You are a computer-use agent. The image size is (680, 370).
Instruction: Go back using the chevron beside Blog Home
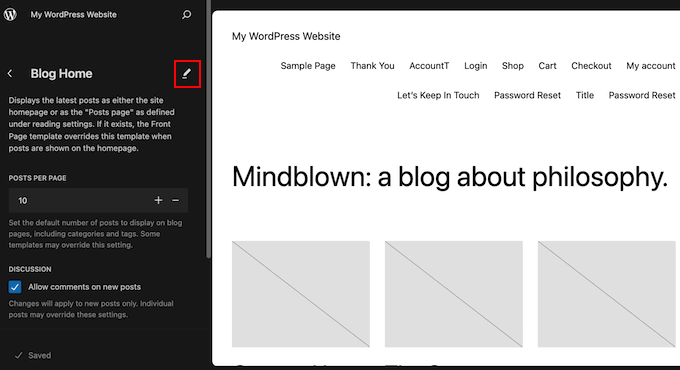tap(10, 74)
